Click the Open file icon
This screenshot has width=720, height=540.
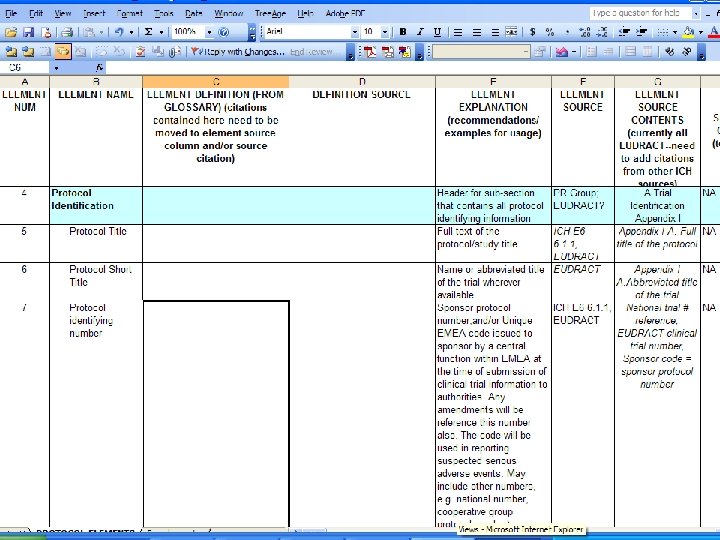11,32
